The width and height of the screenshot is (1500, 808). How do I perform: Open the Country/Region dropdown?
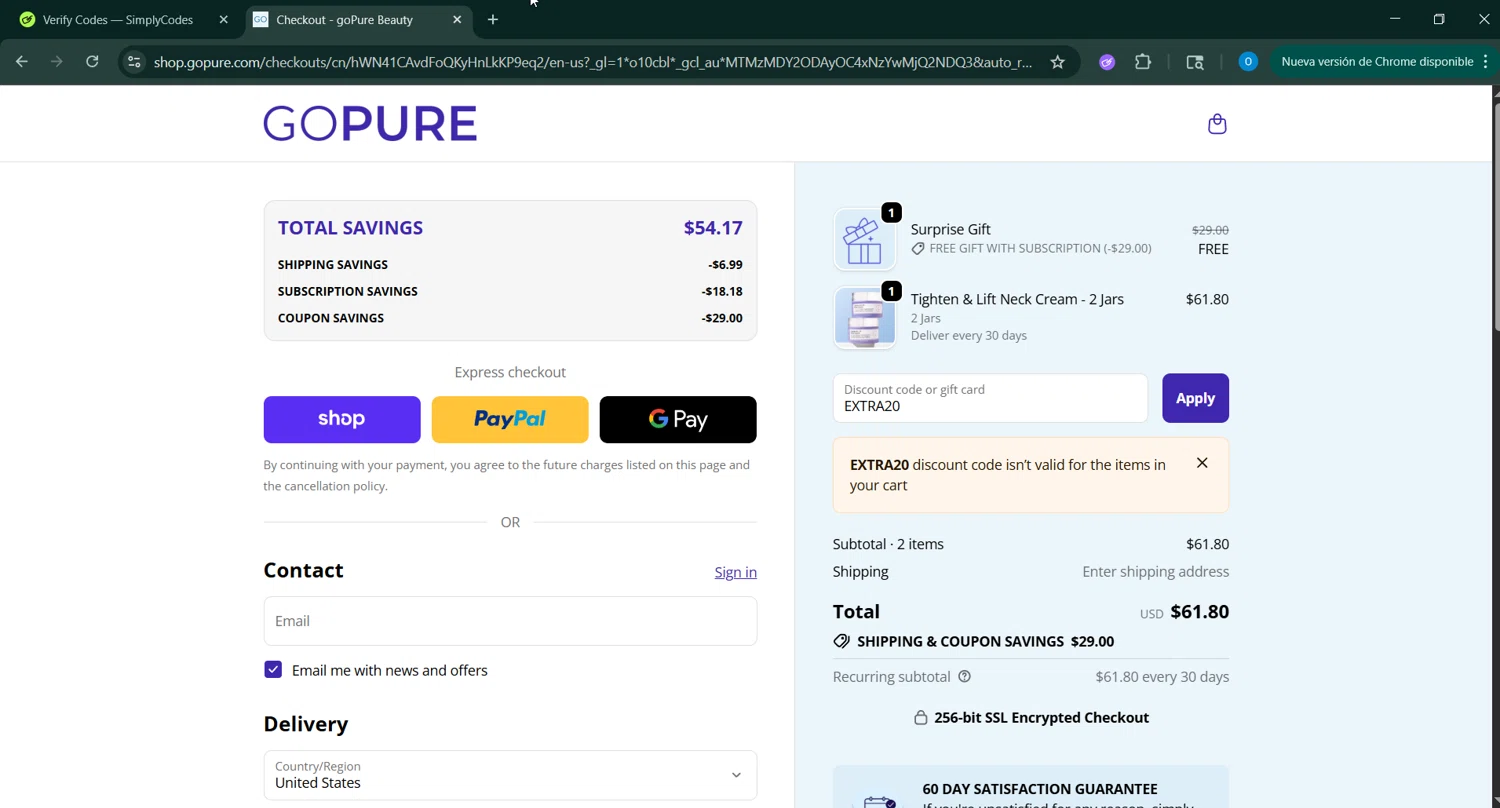pyautogui.click(x=510, y=775)
